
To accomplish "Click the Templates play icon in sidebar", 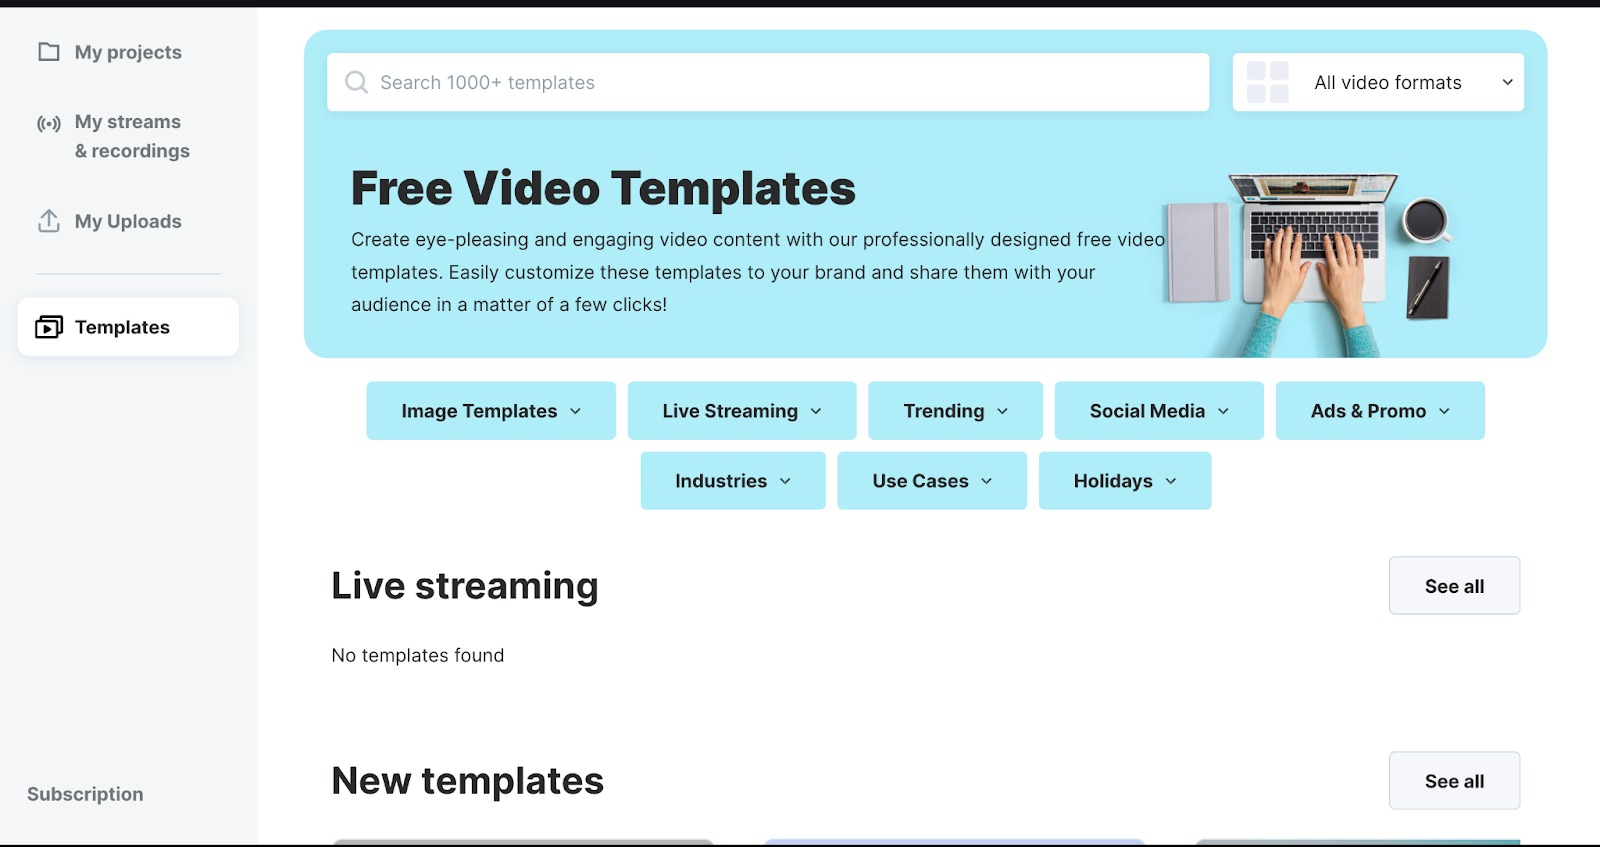I will point(48,327).
